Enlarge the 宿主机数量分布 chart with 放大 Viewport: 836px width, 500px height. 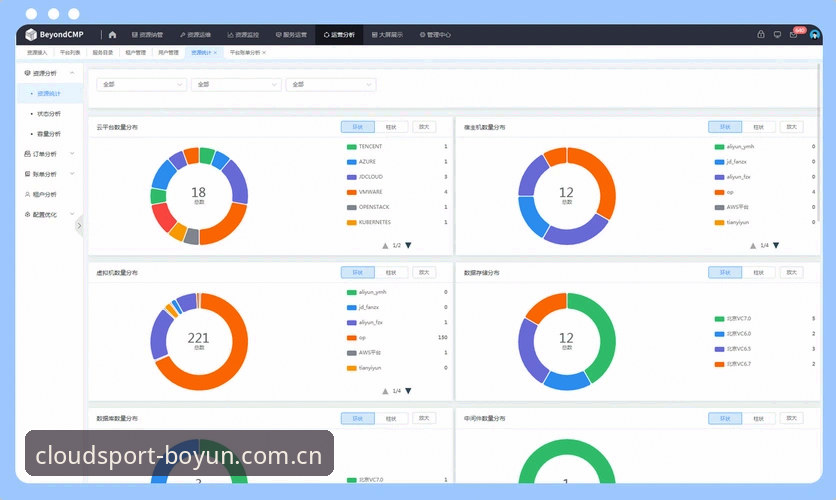pyautogui.click(x=792, y=127)
